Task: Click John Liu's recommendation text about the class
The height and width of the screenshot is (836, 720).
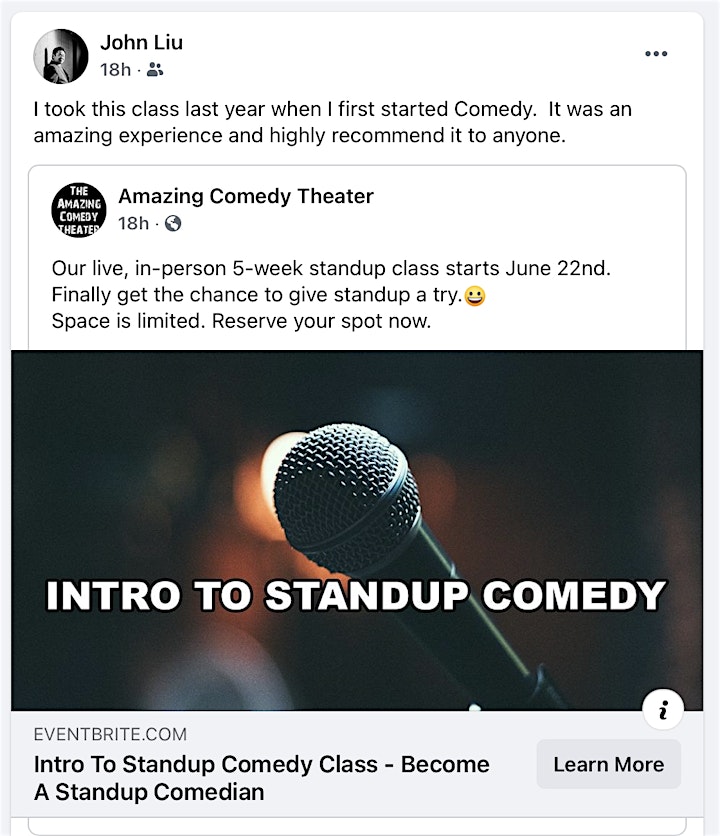Action: point(333,122)
